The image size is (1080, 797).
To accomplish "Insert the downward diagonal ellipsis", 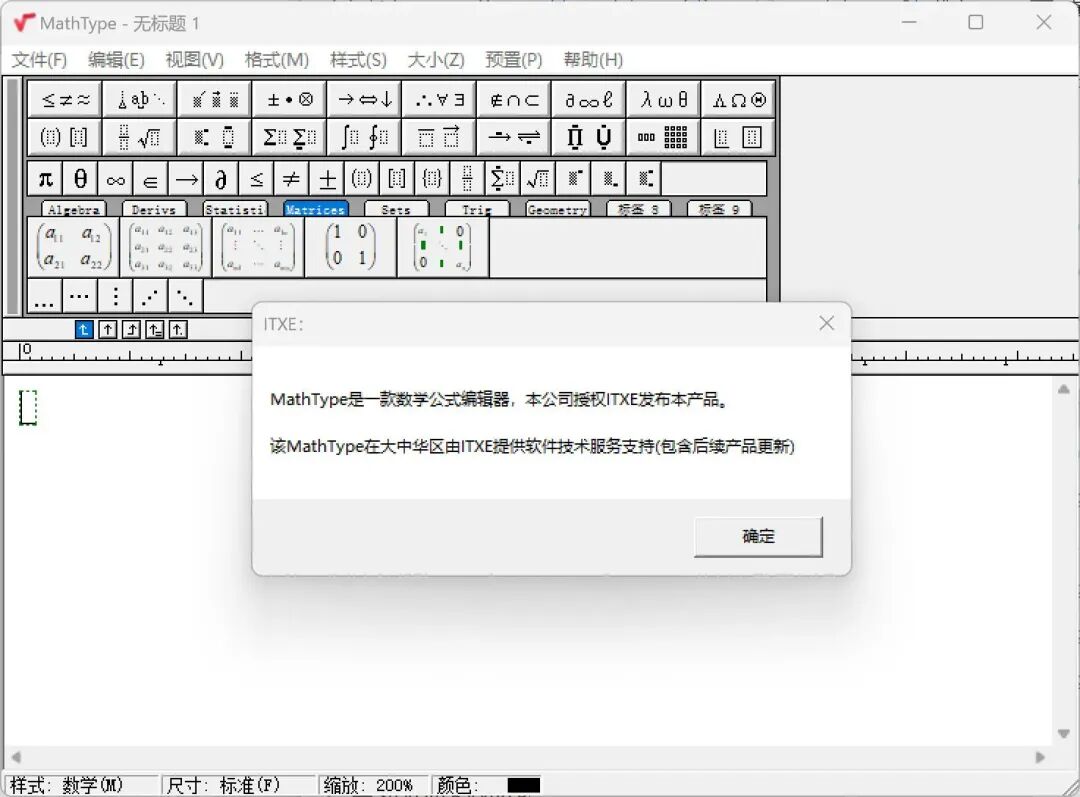I will pos(186,296).
